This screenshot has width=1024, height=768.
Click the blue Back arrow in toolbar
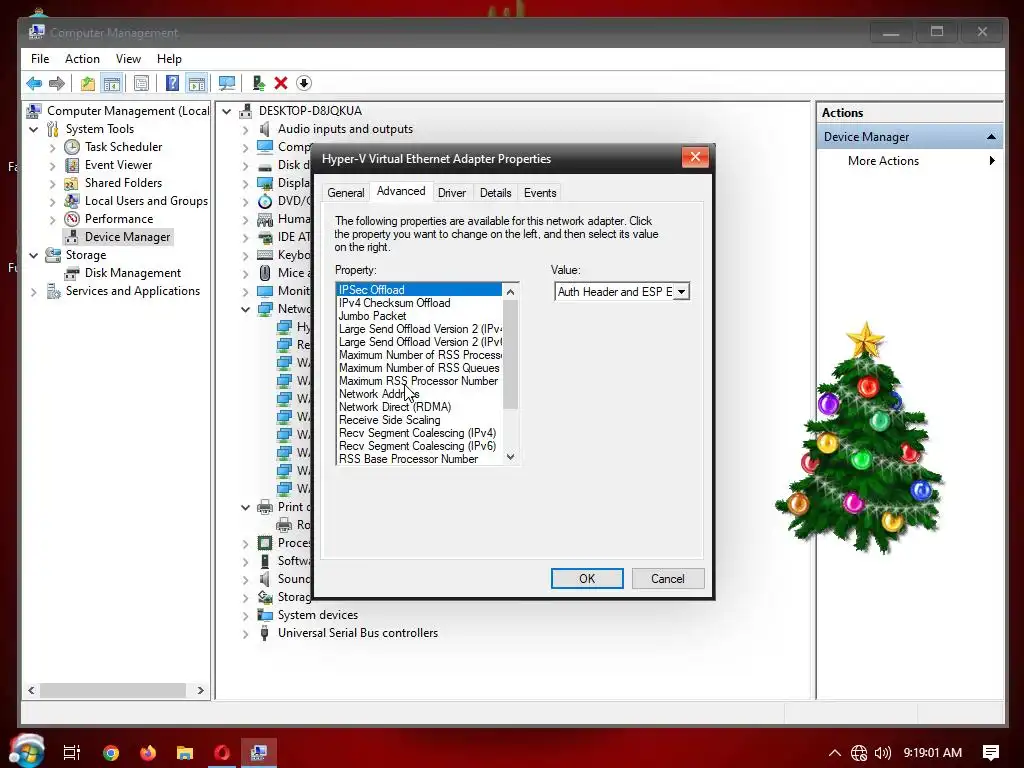[34, 84]
